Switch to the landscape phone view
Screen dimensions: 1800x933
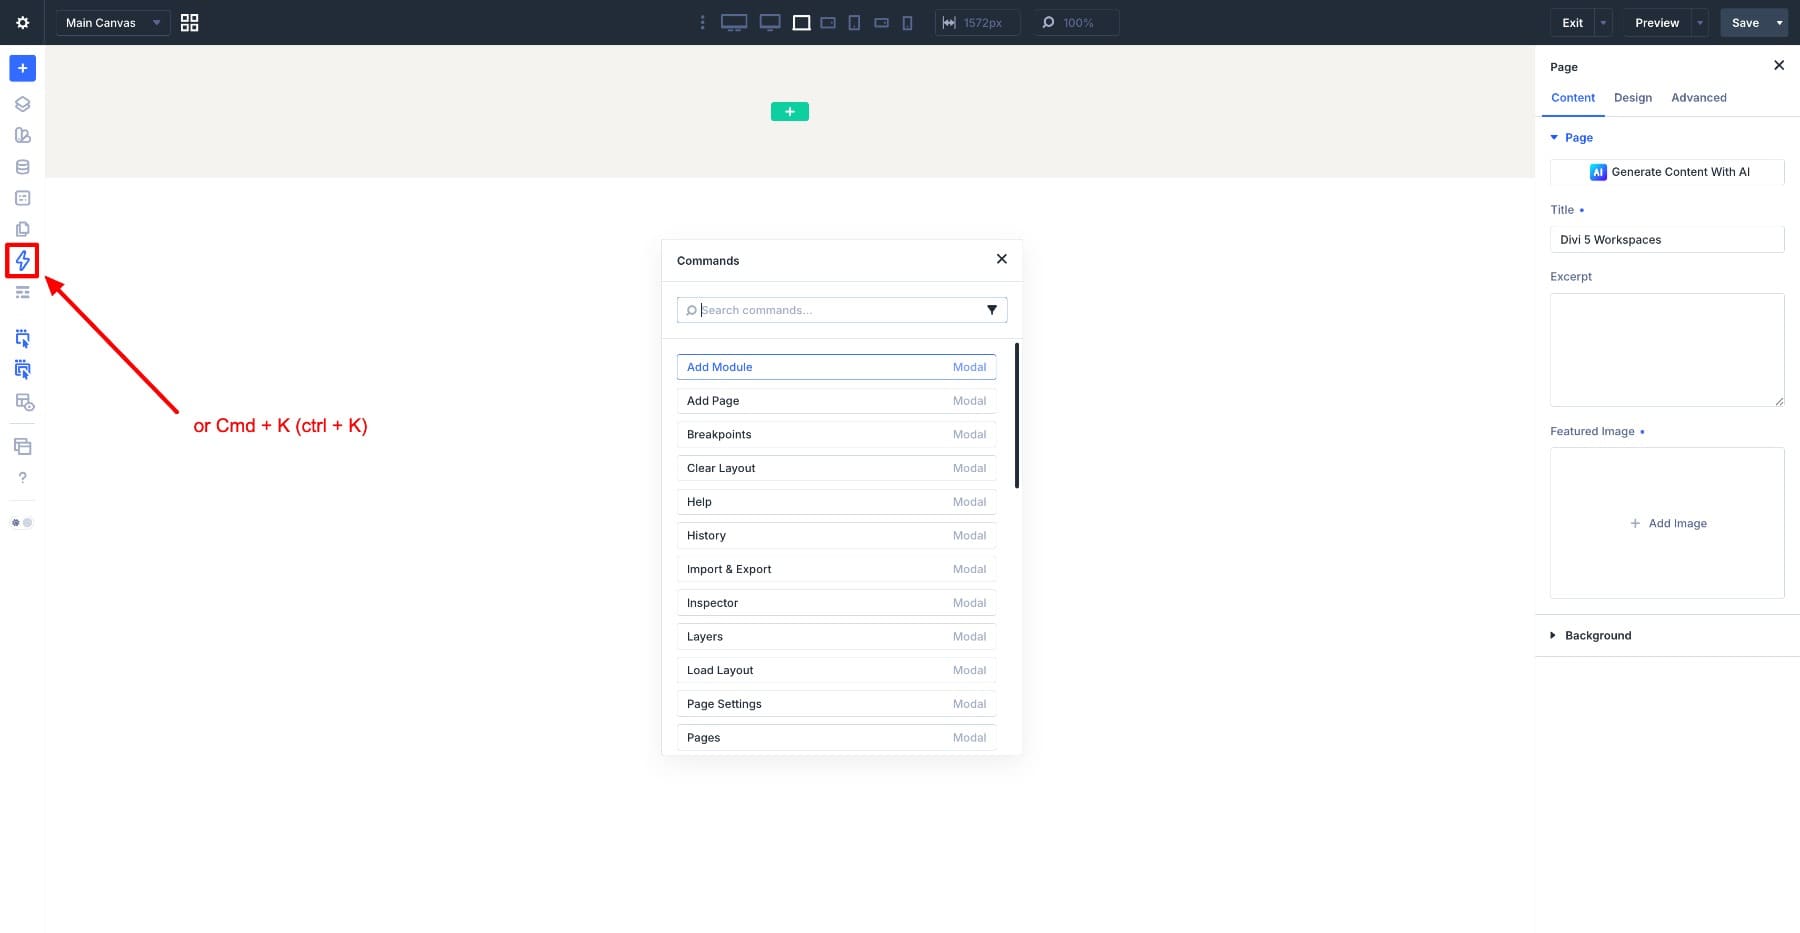pyautogui.click(x=881, y=22)
